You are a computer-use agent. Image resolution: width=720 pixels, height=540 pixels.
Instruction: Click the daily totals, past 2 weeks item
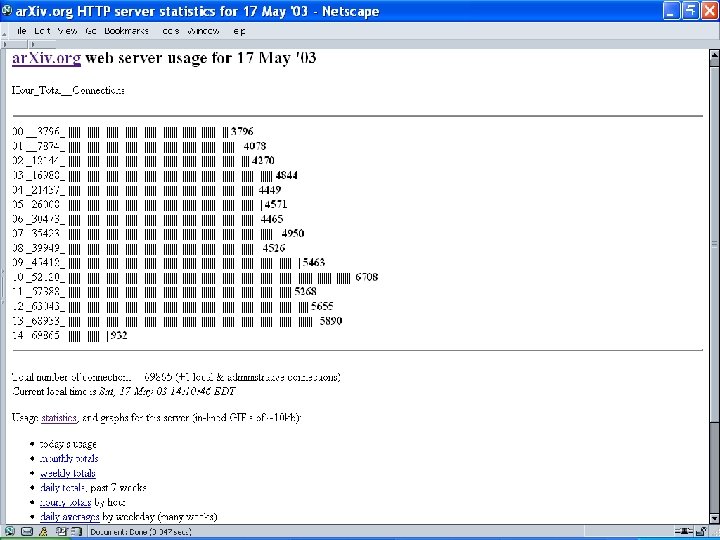93,488
